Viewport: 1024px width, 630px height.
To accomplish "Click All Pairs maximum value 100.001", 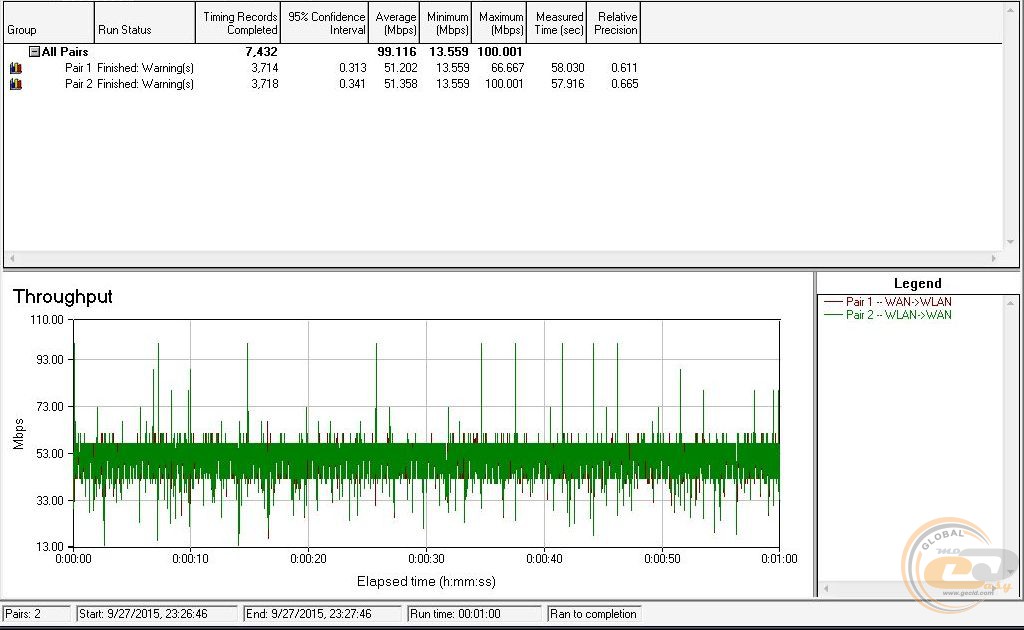I will [x=500, y=52].
